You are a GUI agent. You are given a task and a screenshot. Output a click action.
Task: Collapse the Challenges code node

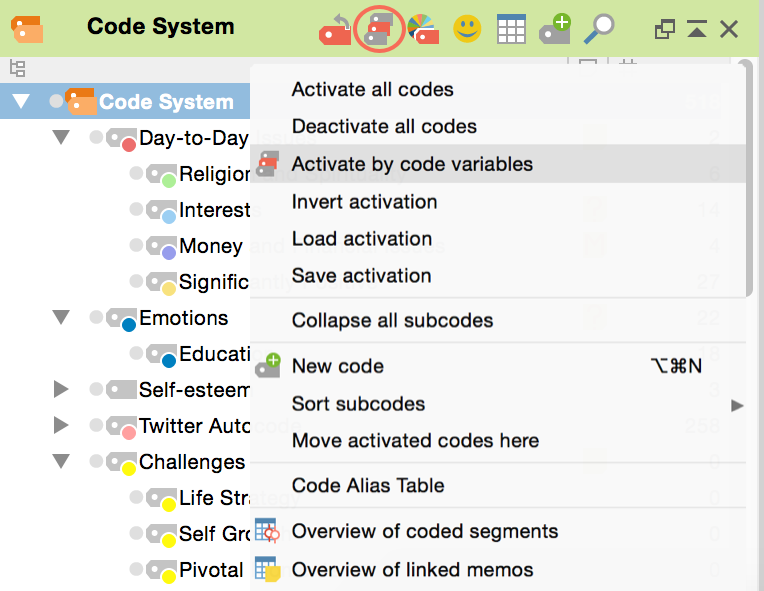coord(61,461)
